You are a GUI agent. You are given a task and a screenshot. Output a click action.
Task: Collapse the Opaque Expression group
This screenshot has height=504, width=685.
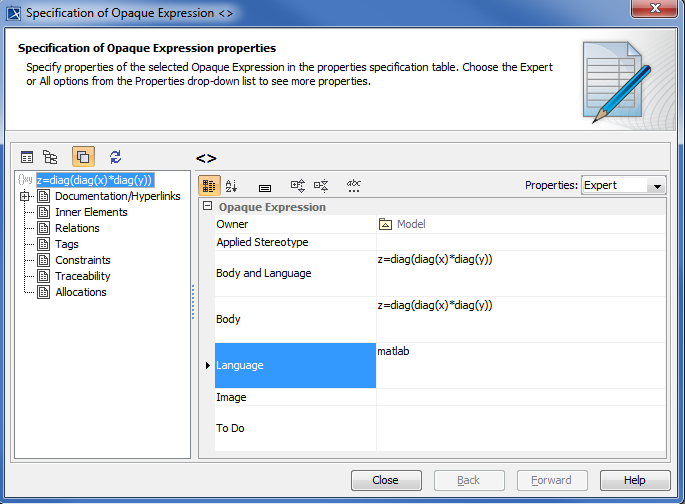208,206
